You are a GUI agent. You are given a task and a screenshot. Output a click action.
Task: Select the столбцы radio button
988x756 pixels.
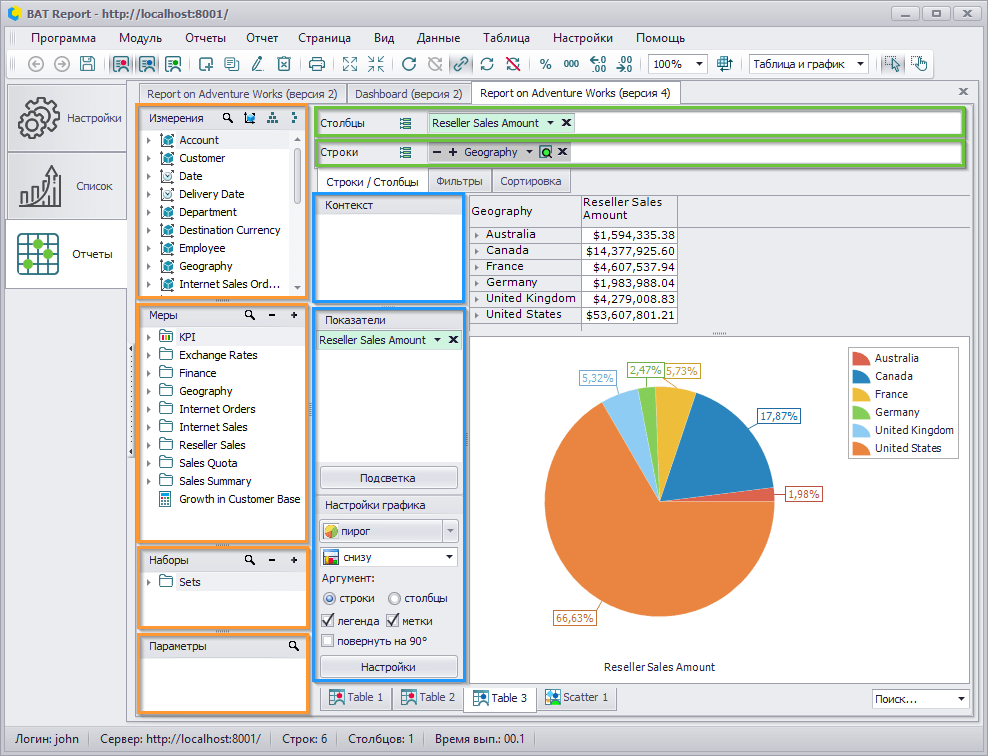pos(394,598)
